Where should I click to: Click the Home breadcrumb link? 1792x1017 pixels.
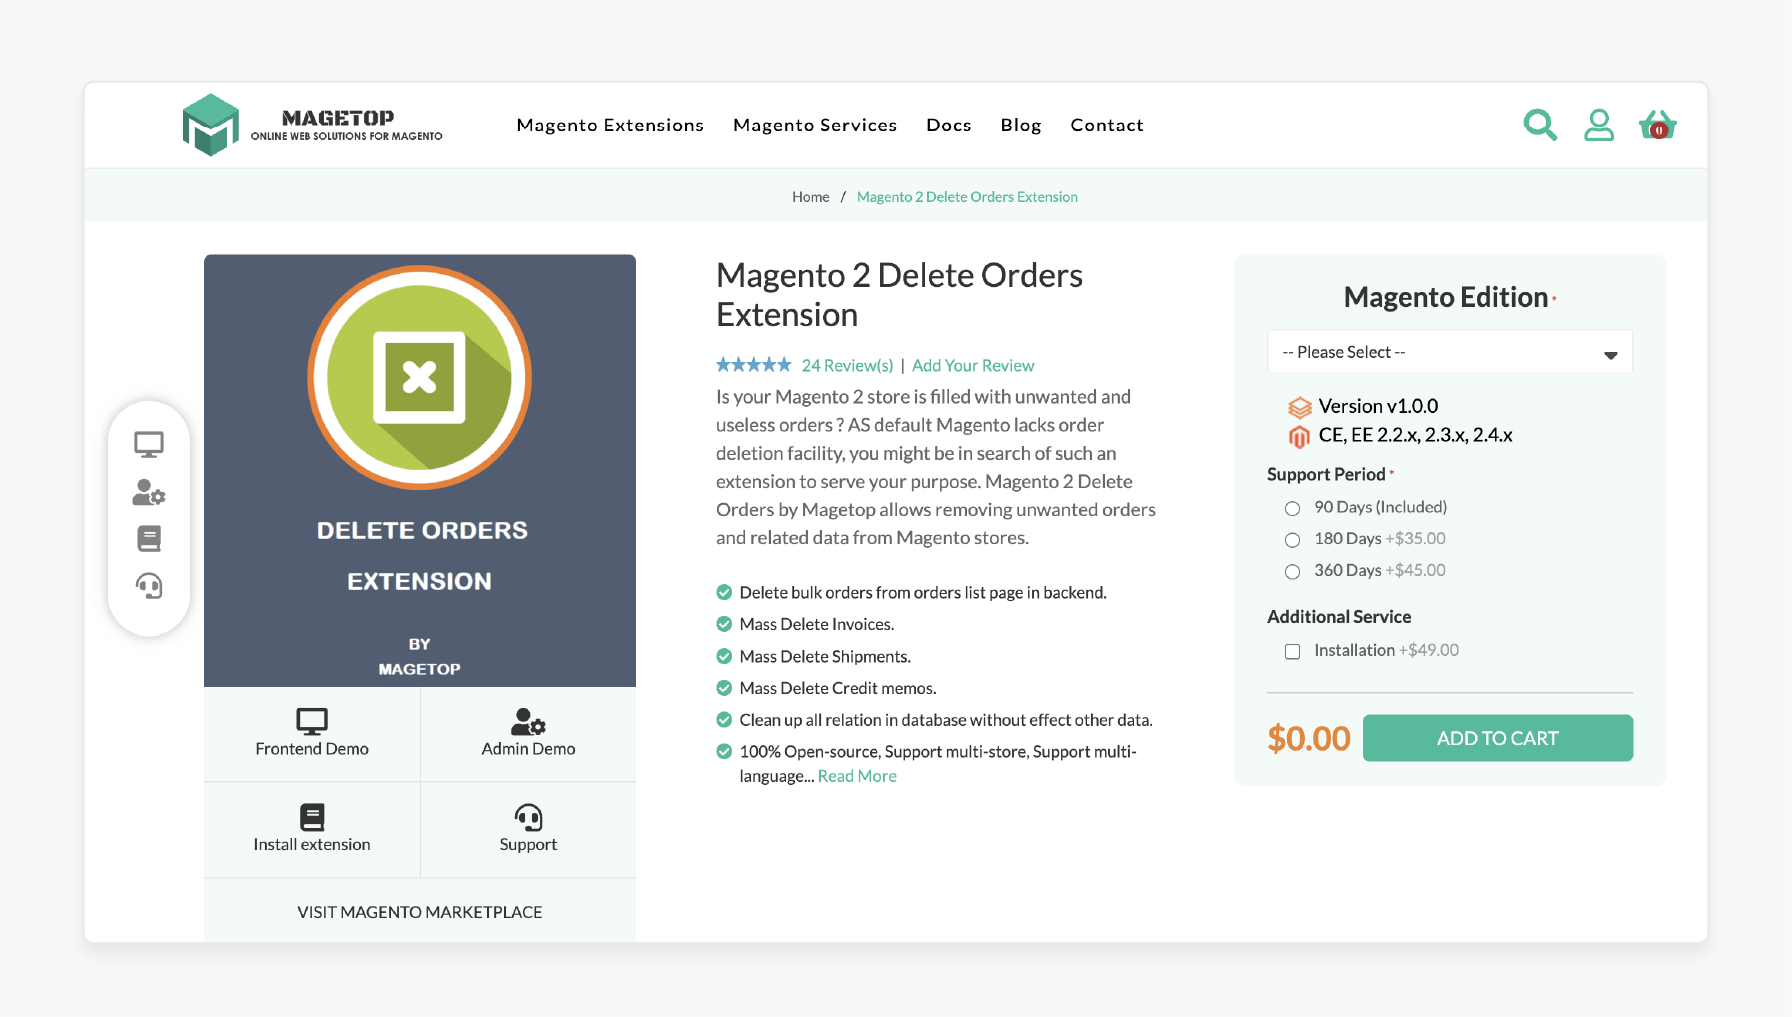tap(811, 197)
